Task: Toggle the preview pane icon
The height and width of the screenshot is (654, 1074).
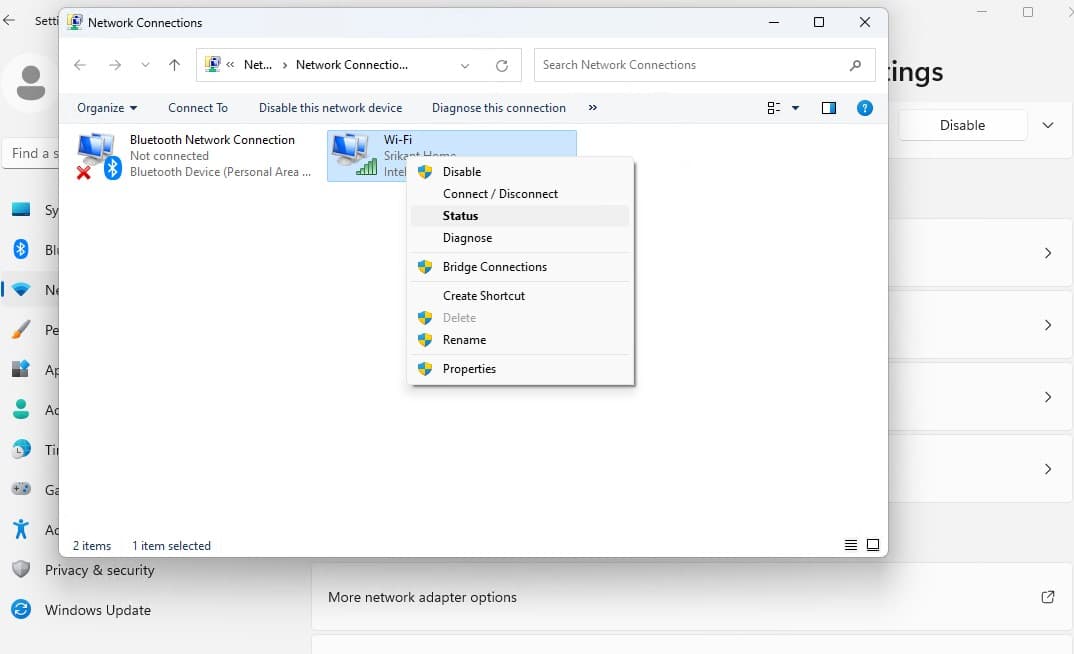Action: coord(828,108)
